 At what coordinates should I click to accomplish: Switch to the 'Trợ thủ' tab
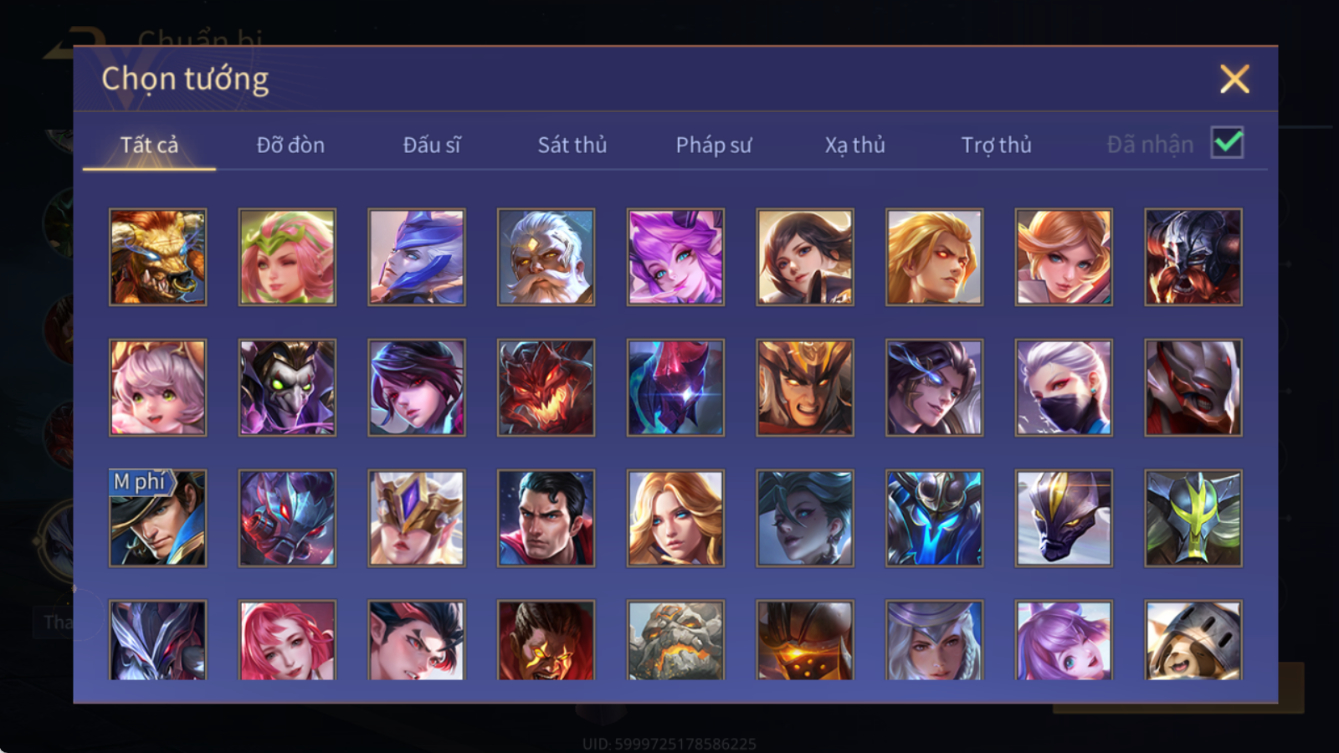996,145
